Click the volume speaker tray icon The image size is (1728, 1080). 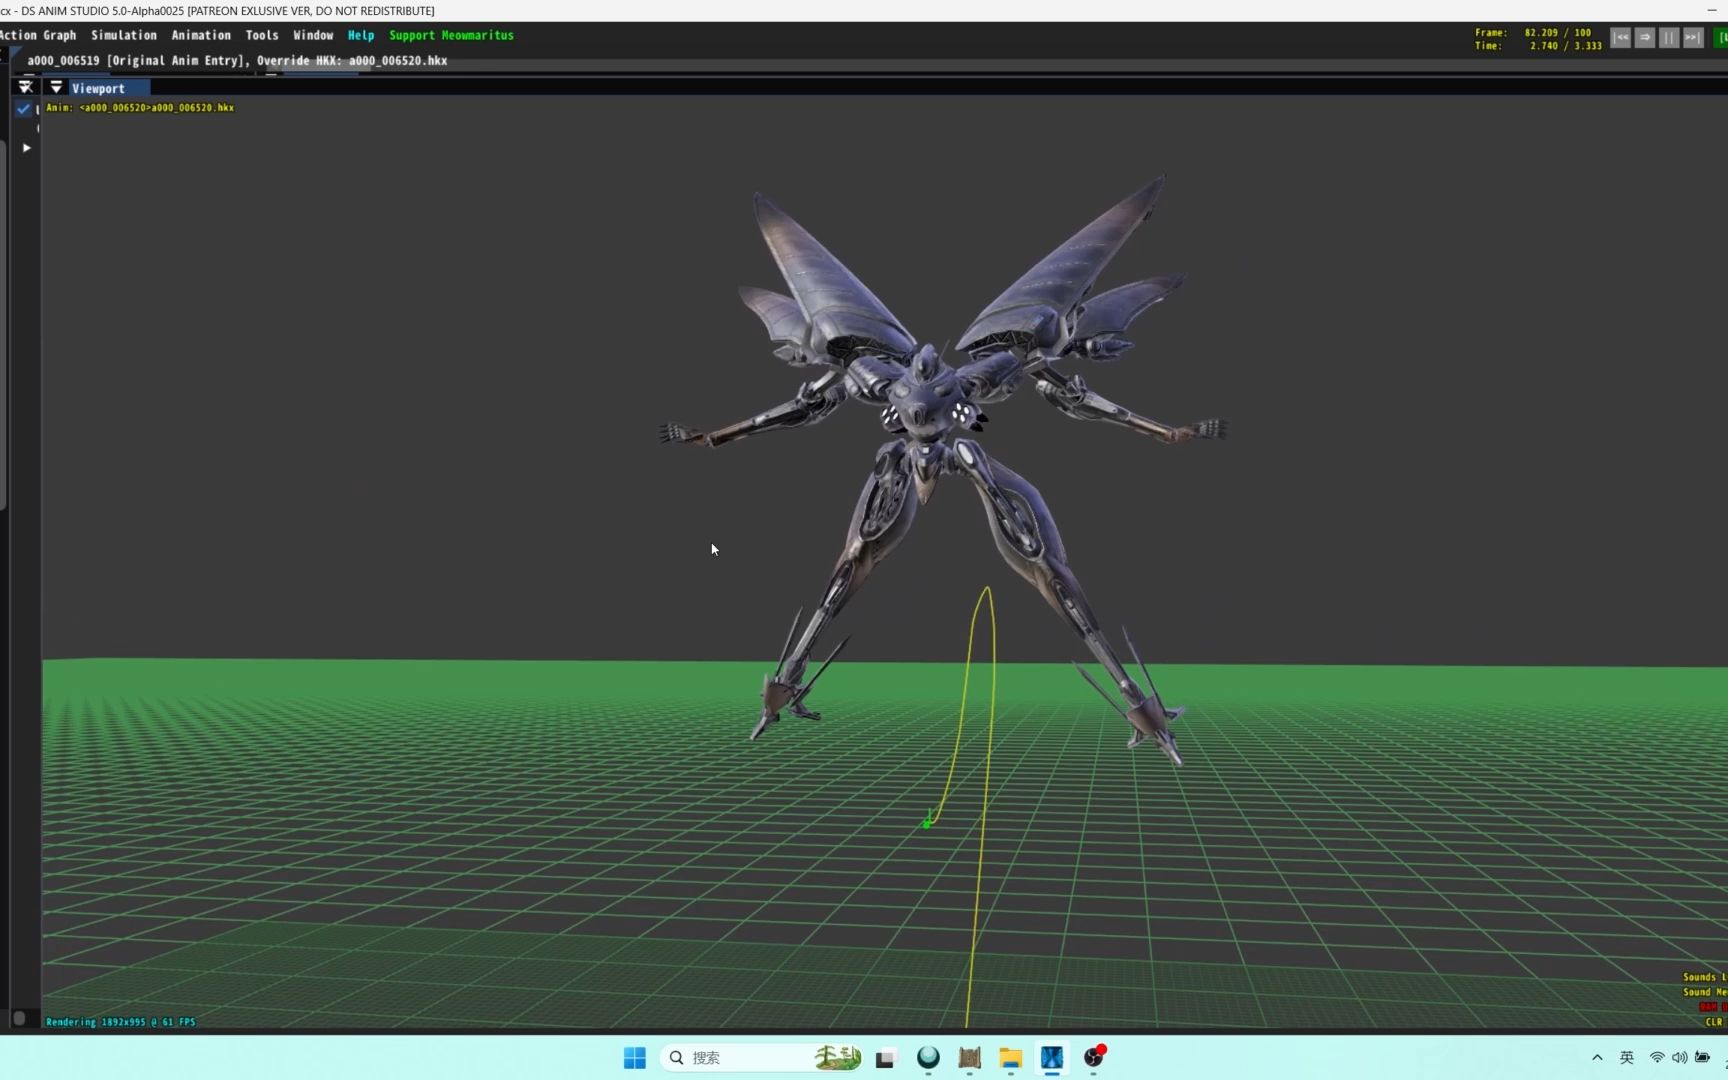[1679, 1058]
